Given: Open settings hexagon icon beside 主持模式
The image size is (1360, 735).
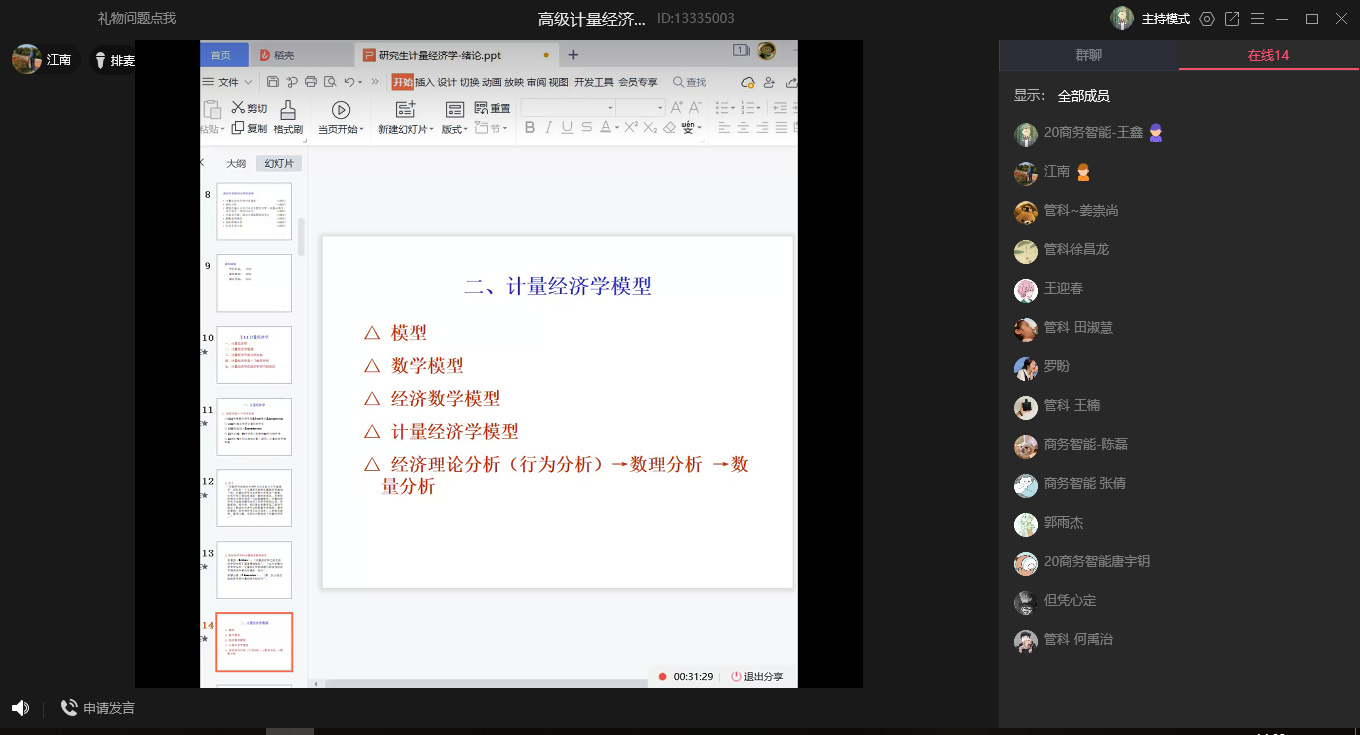Looking at the screenshot, I should tap(1207, 19).
